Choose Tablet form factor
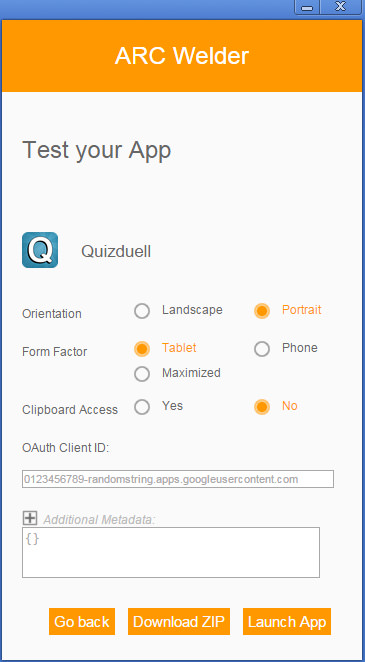This screenshot has height=662, width=365. [x=142, y=349]
